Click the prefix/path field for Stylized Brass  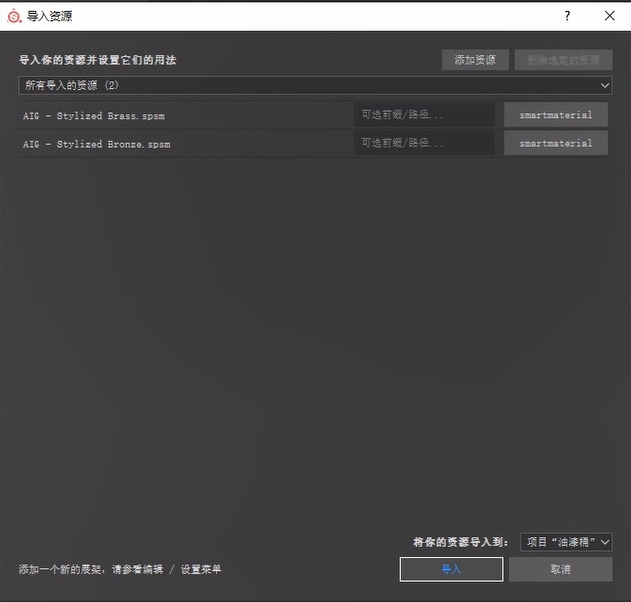point(424,115)
